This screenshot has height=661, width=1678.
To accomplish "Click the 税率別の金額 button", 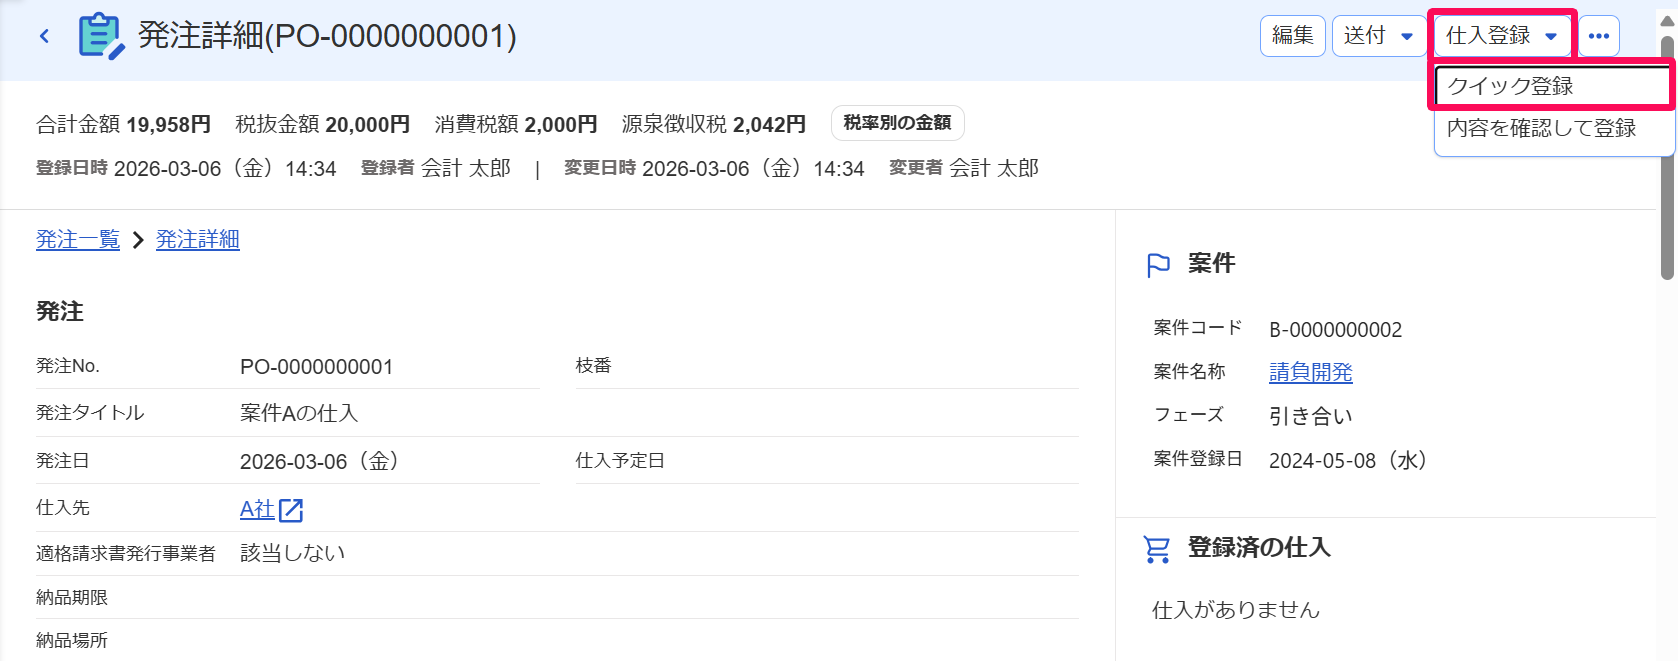I will pos(898,123).
